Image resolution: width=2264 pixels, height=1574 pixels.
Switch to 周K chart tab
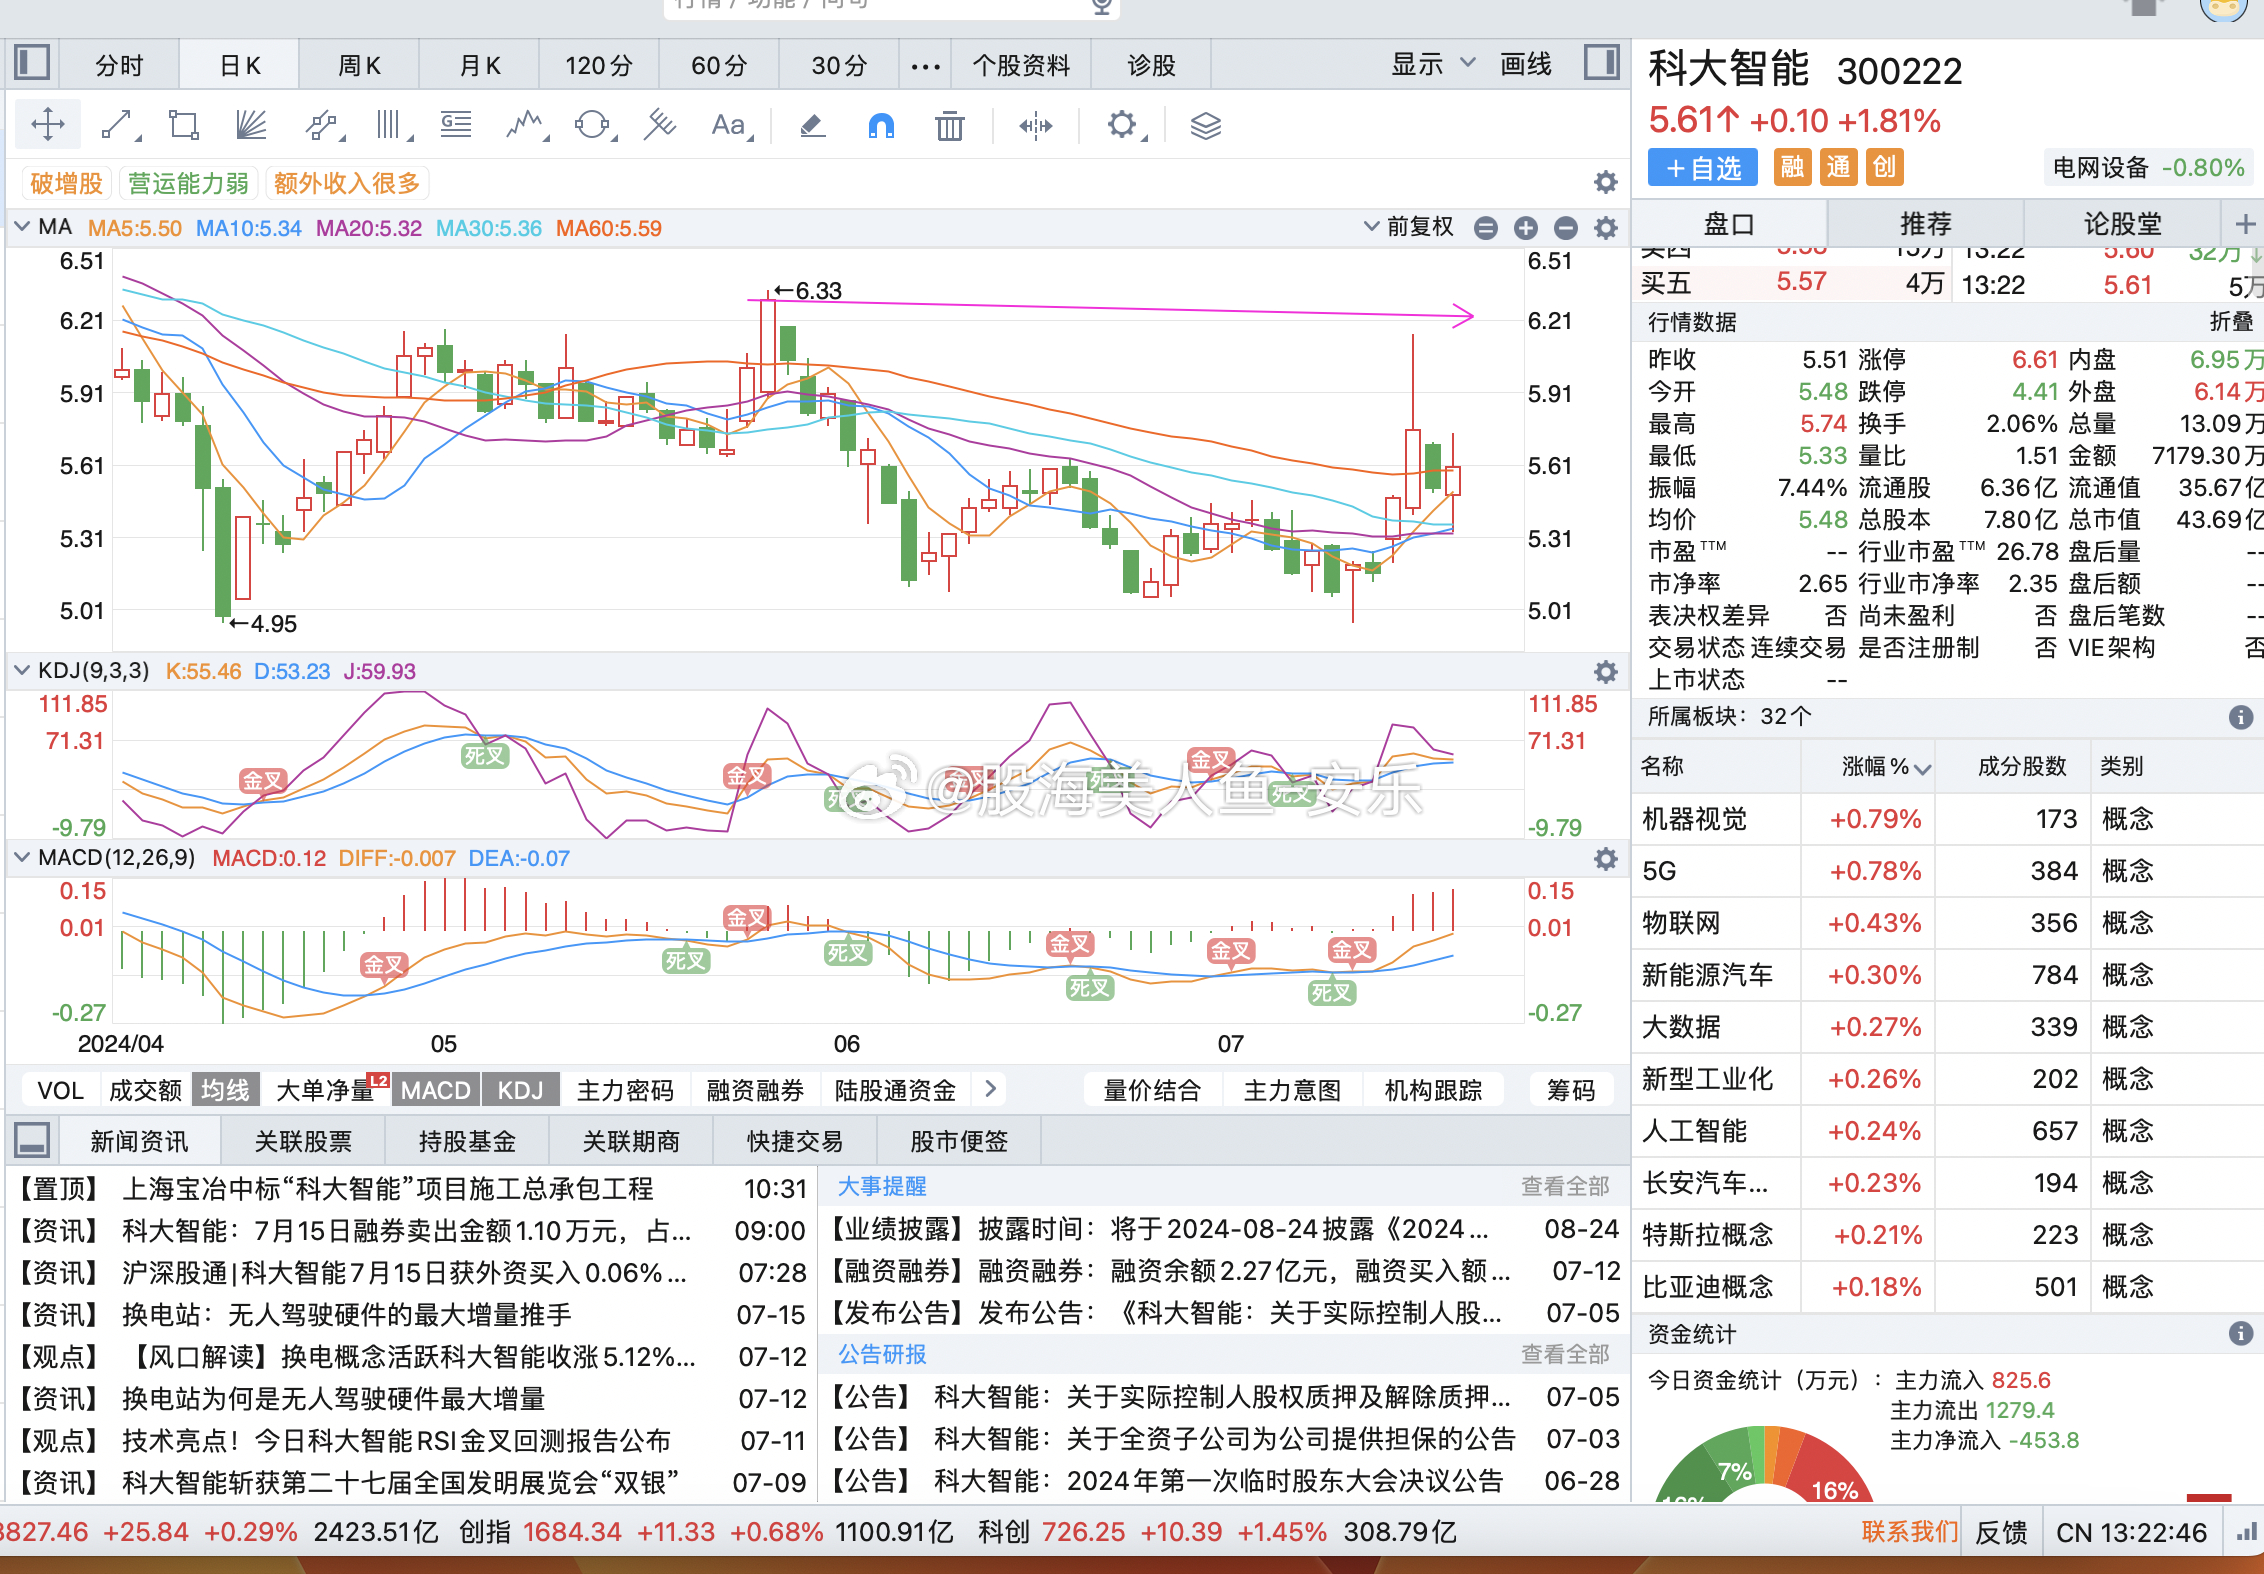point(359,65)
